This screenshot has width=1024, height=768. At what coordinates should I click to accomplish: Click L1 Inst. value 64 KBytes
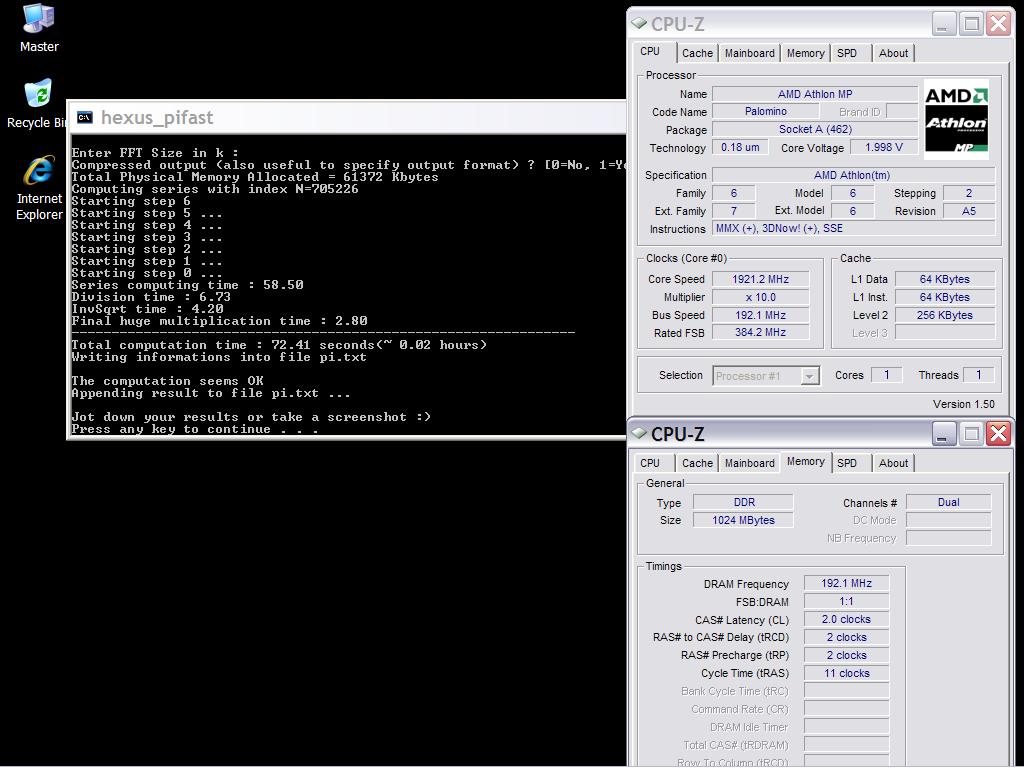coord(944,297)
